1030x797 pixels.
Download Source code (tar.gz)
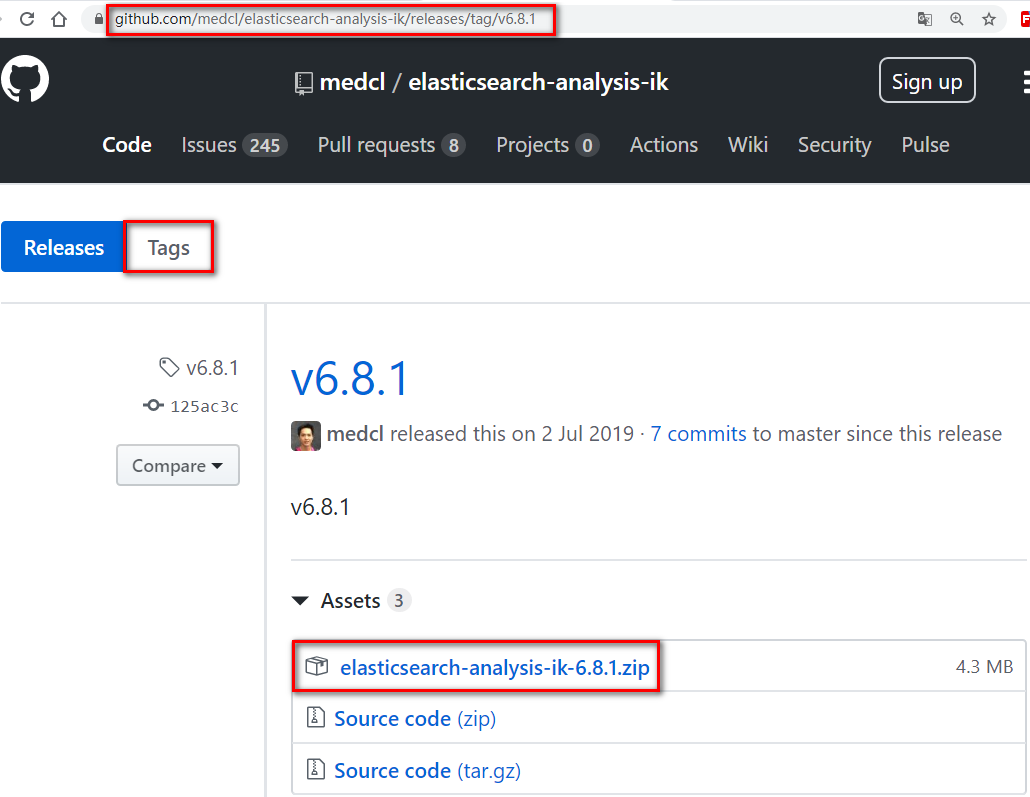(x=428, y=771)
